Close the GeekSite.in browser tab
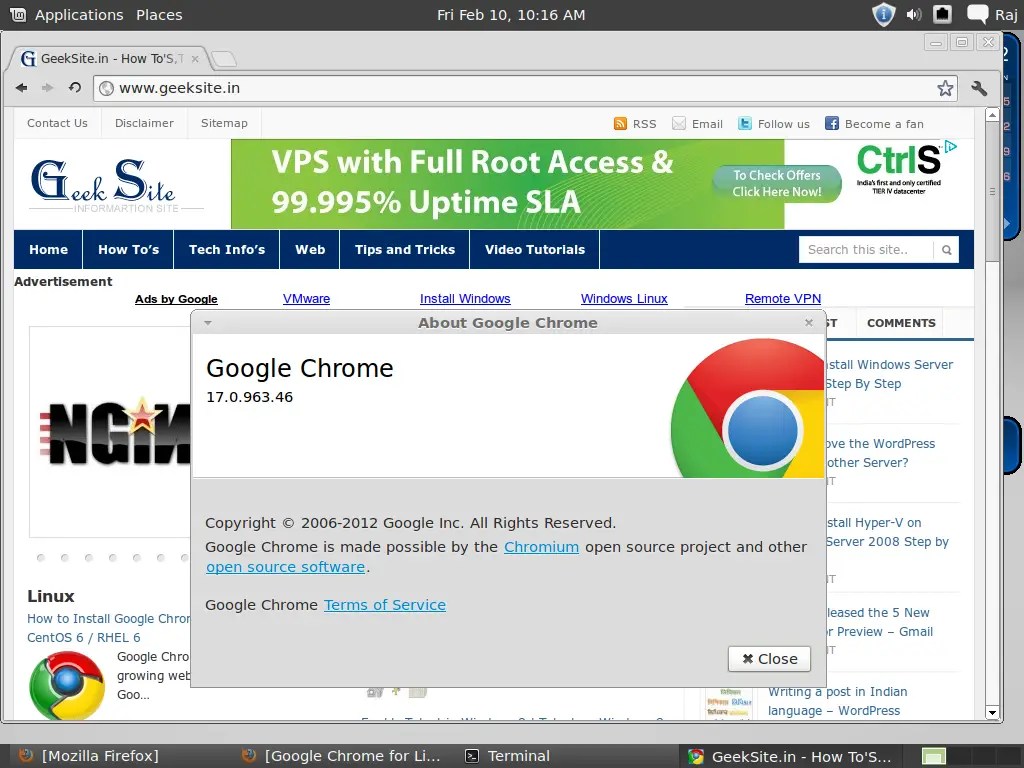Screen dimensions: 1024x768 click(x=195, y=59)
